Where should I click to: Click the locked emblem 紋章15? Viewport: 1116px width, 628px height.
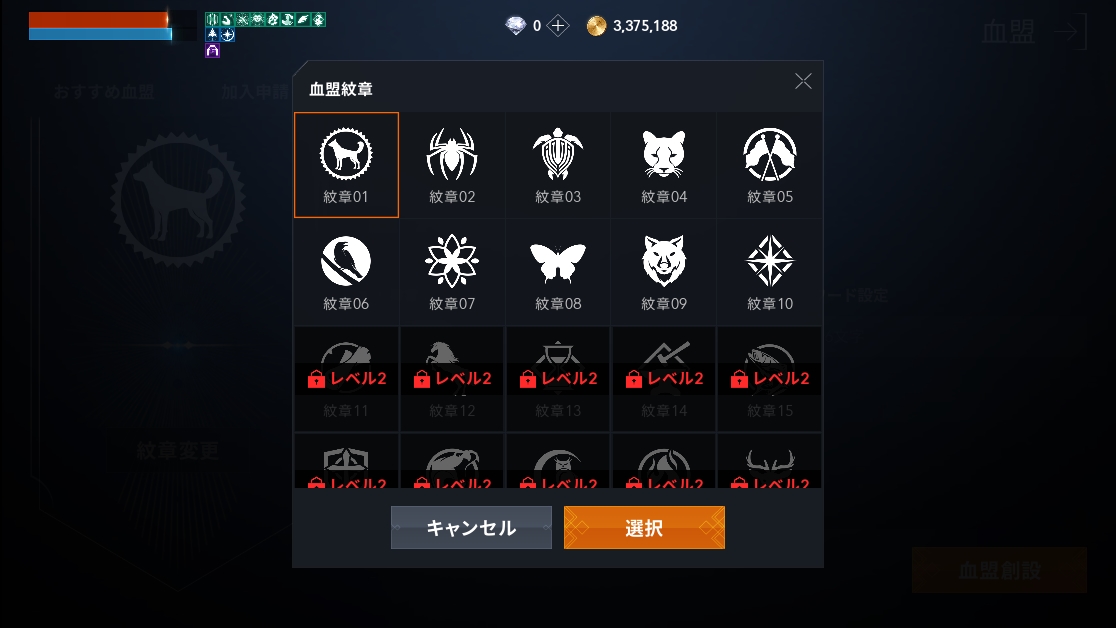click(769, 379)
